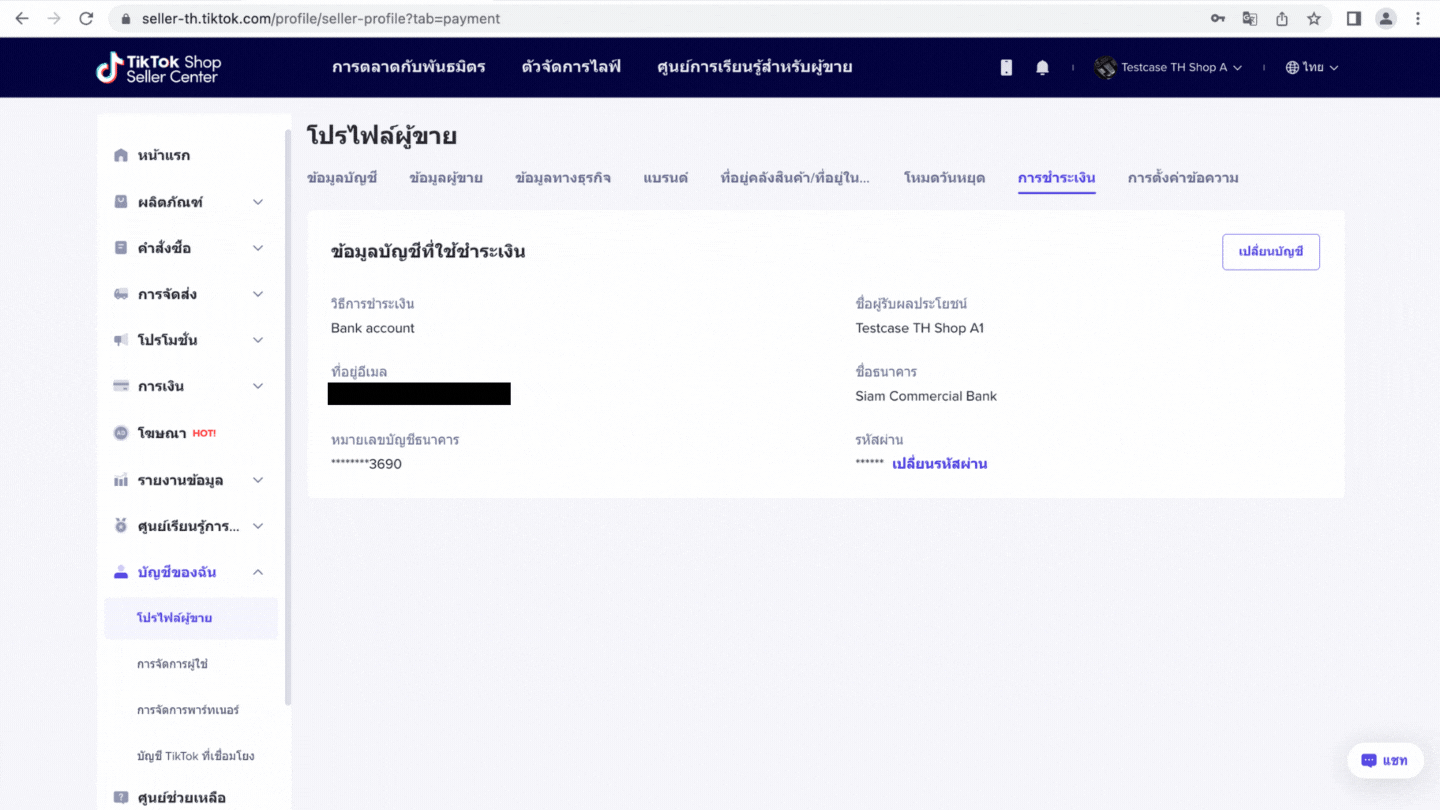1440x810 pixels.
Task: Click the browser reload icon
Action: point(86,18)
